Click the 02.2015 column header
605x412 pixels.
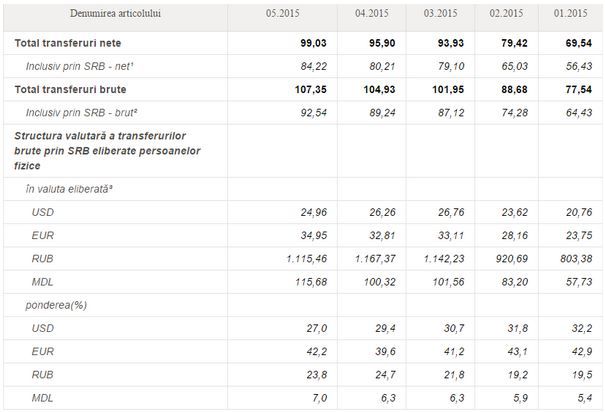[506, 14]
